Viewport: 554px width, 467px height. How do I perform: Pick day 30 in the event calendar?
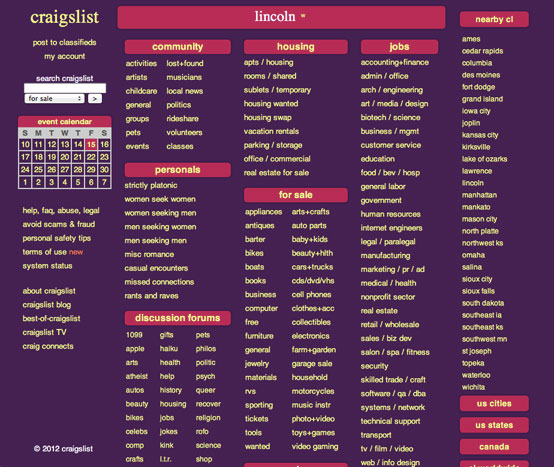104,170
